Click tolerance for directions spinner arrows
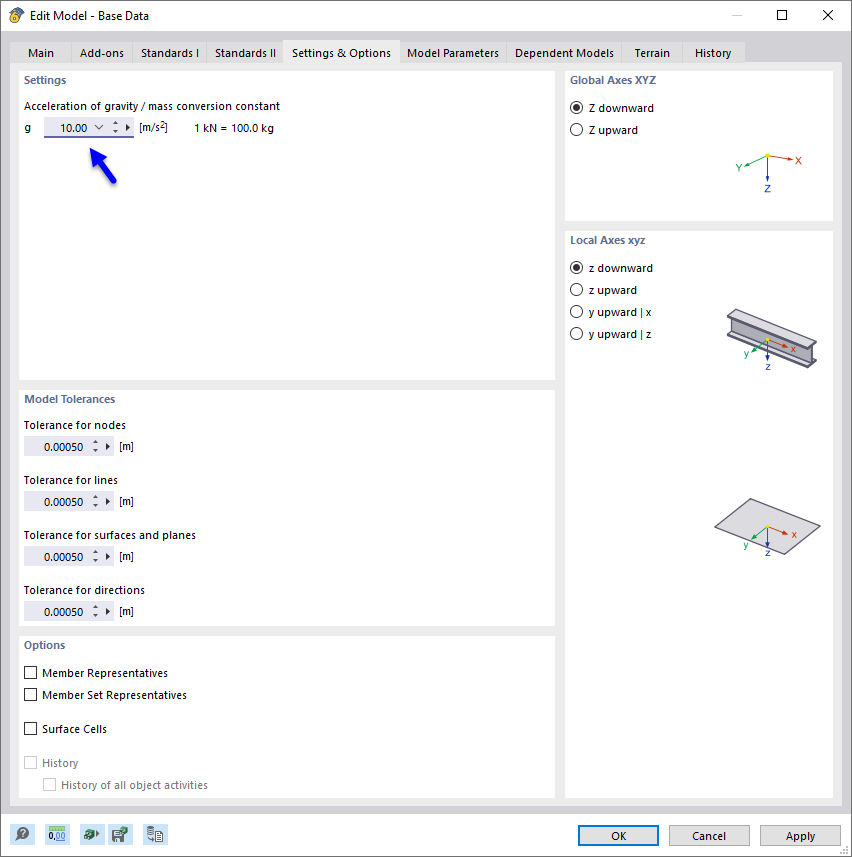The width and height of the screenshot is (852, 857). 96,611
